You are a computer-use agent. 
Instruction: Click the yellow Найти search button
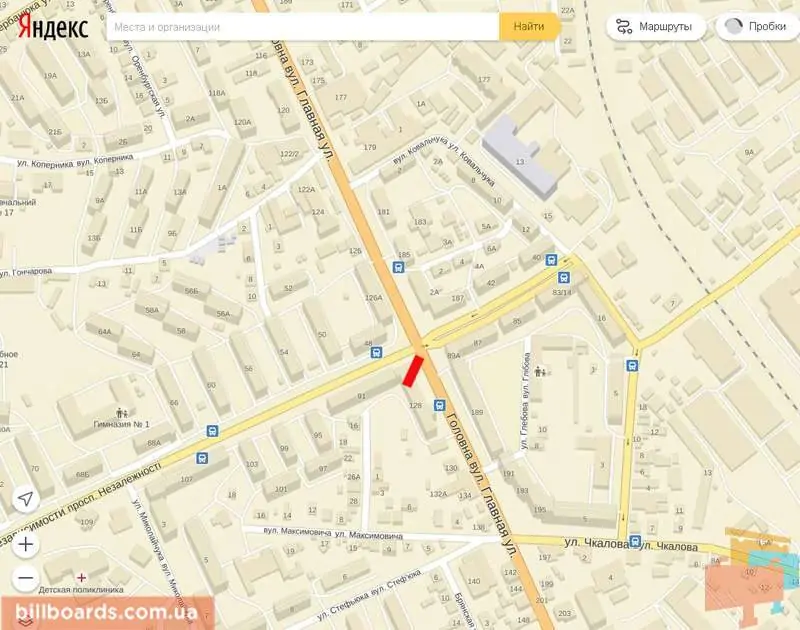(x=529, y=27)
